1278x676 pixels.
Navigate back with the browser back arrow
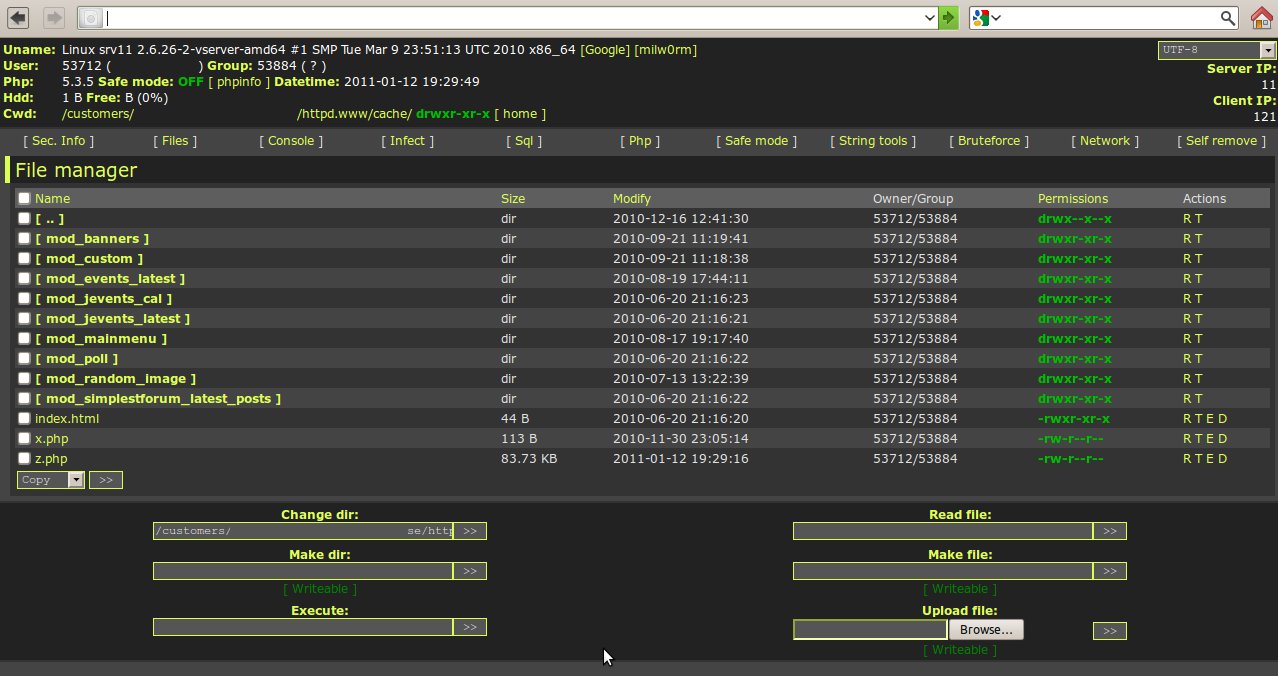(17, 17)
